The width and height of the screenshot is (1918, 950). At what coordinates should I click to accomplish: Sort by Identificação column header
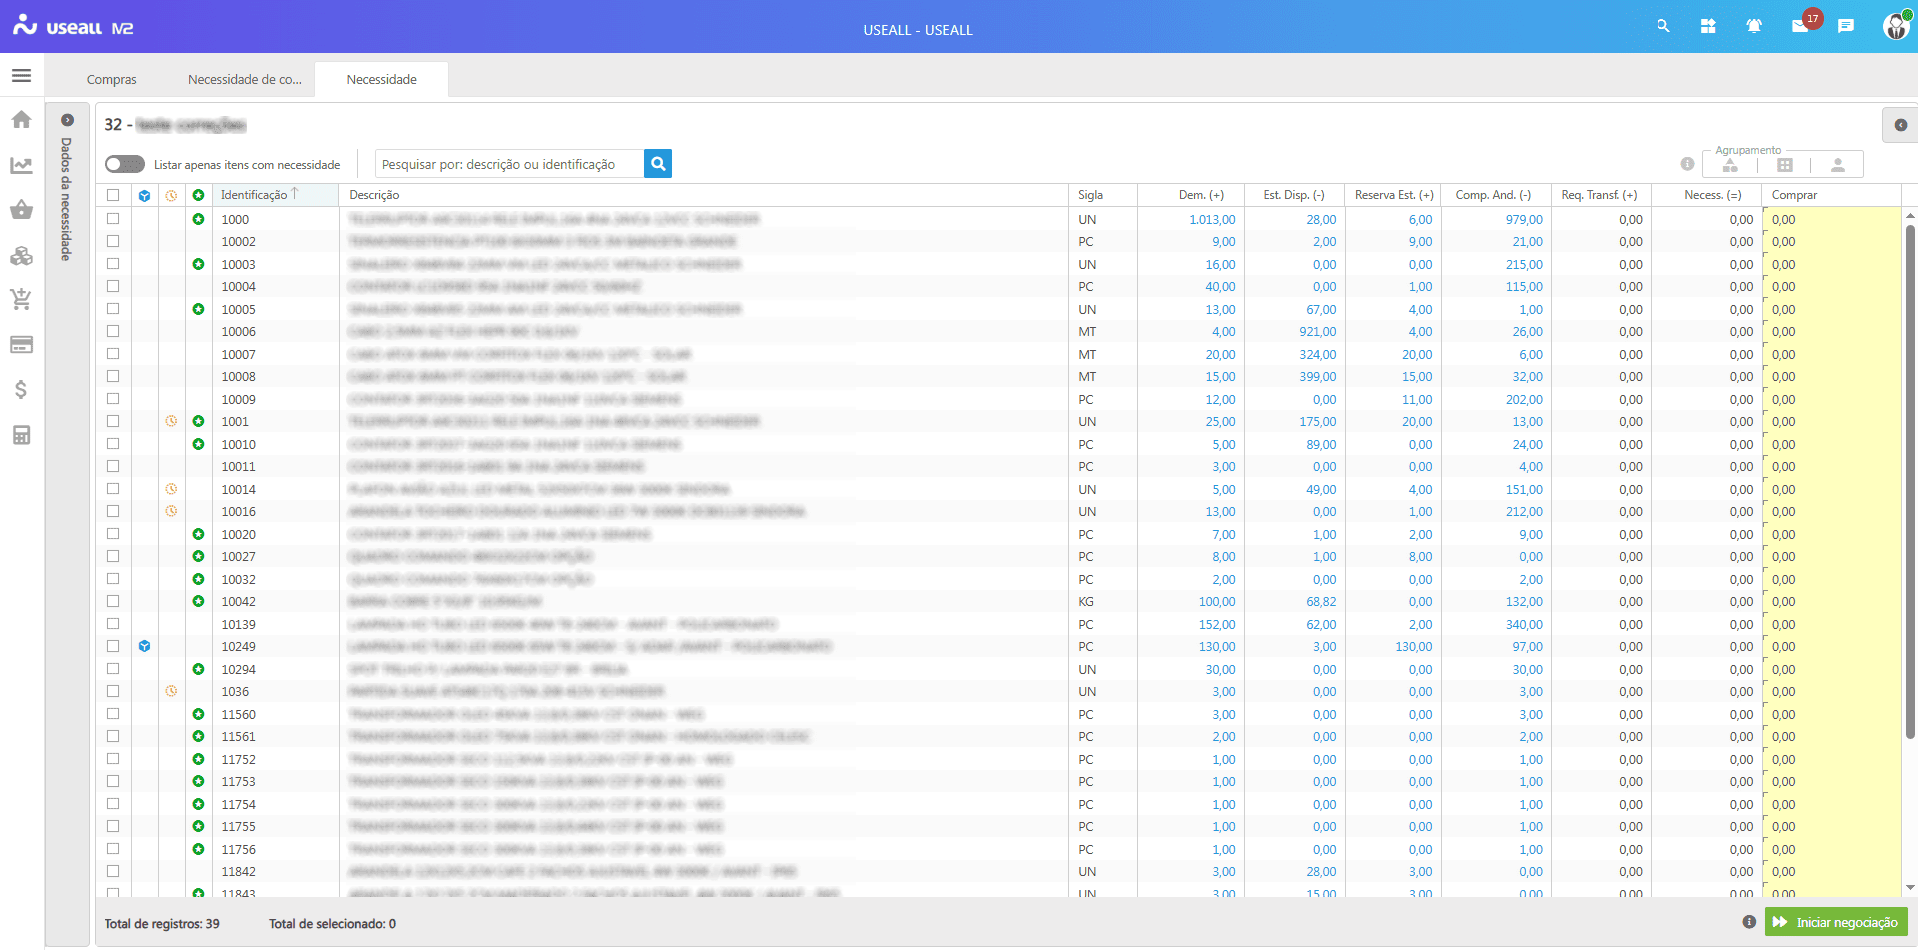[x=258, y=194]
